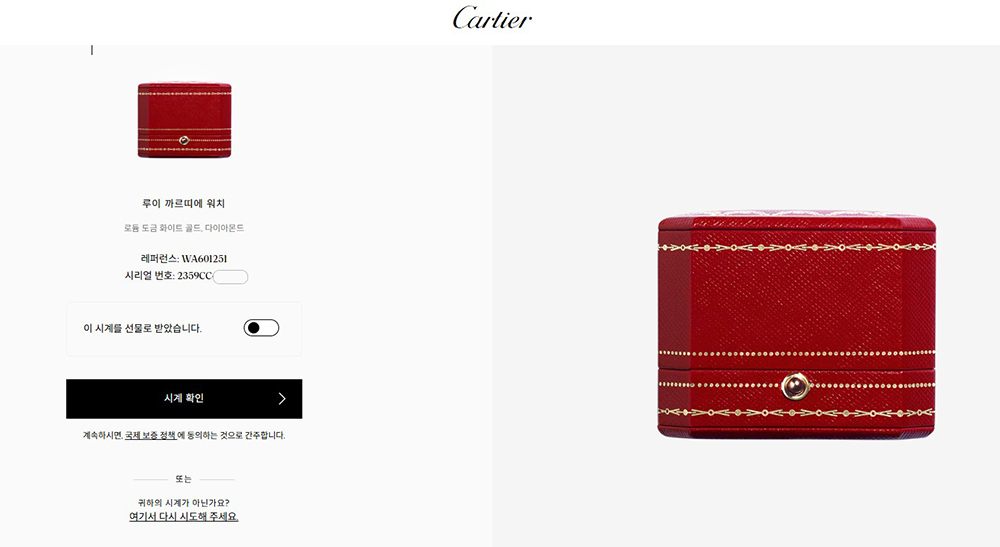Focus the serial number input after 2359CC

pos(230,277)
